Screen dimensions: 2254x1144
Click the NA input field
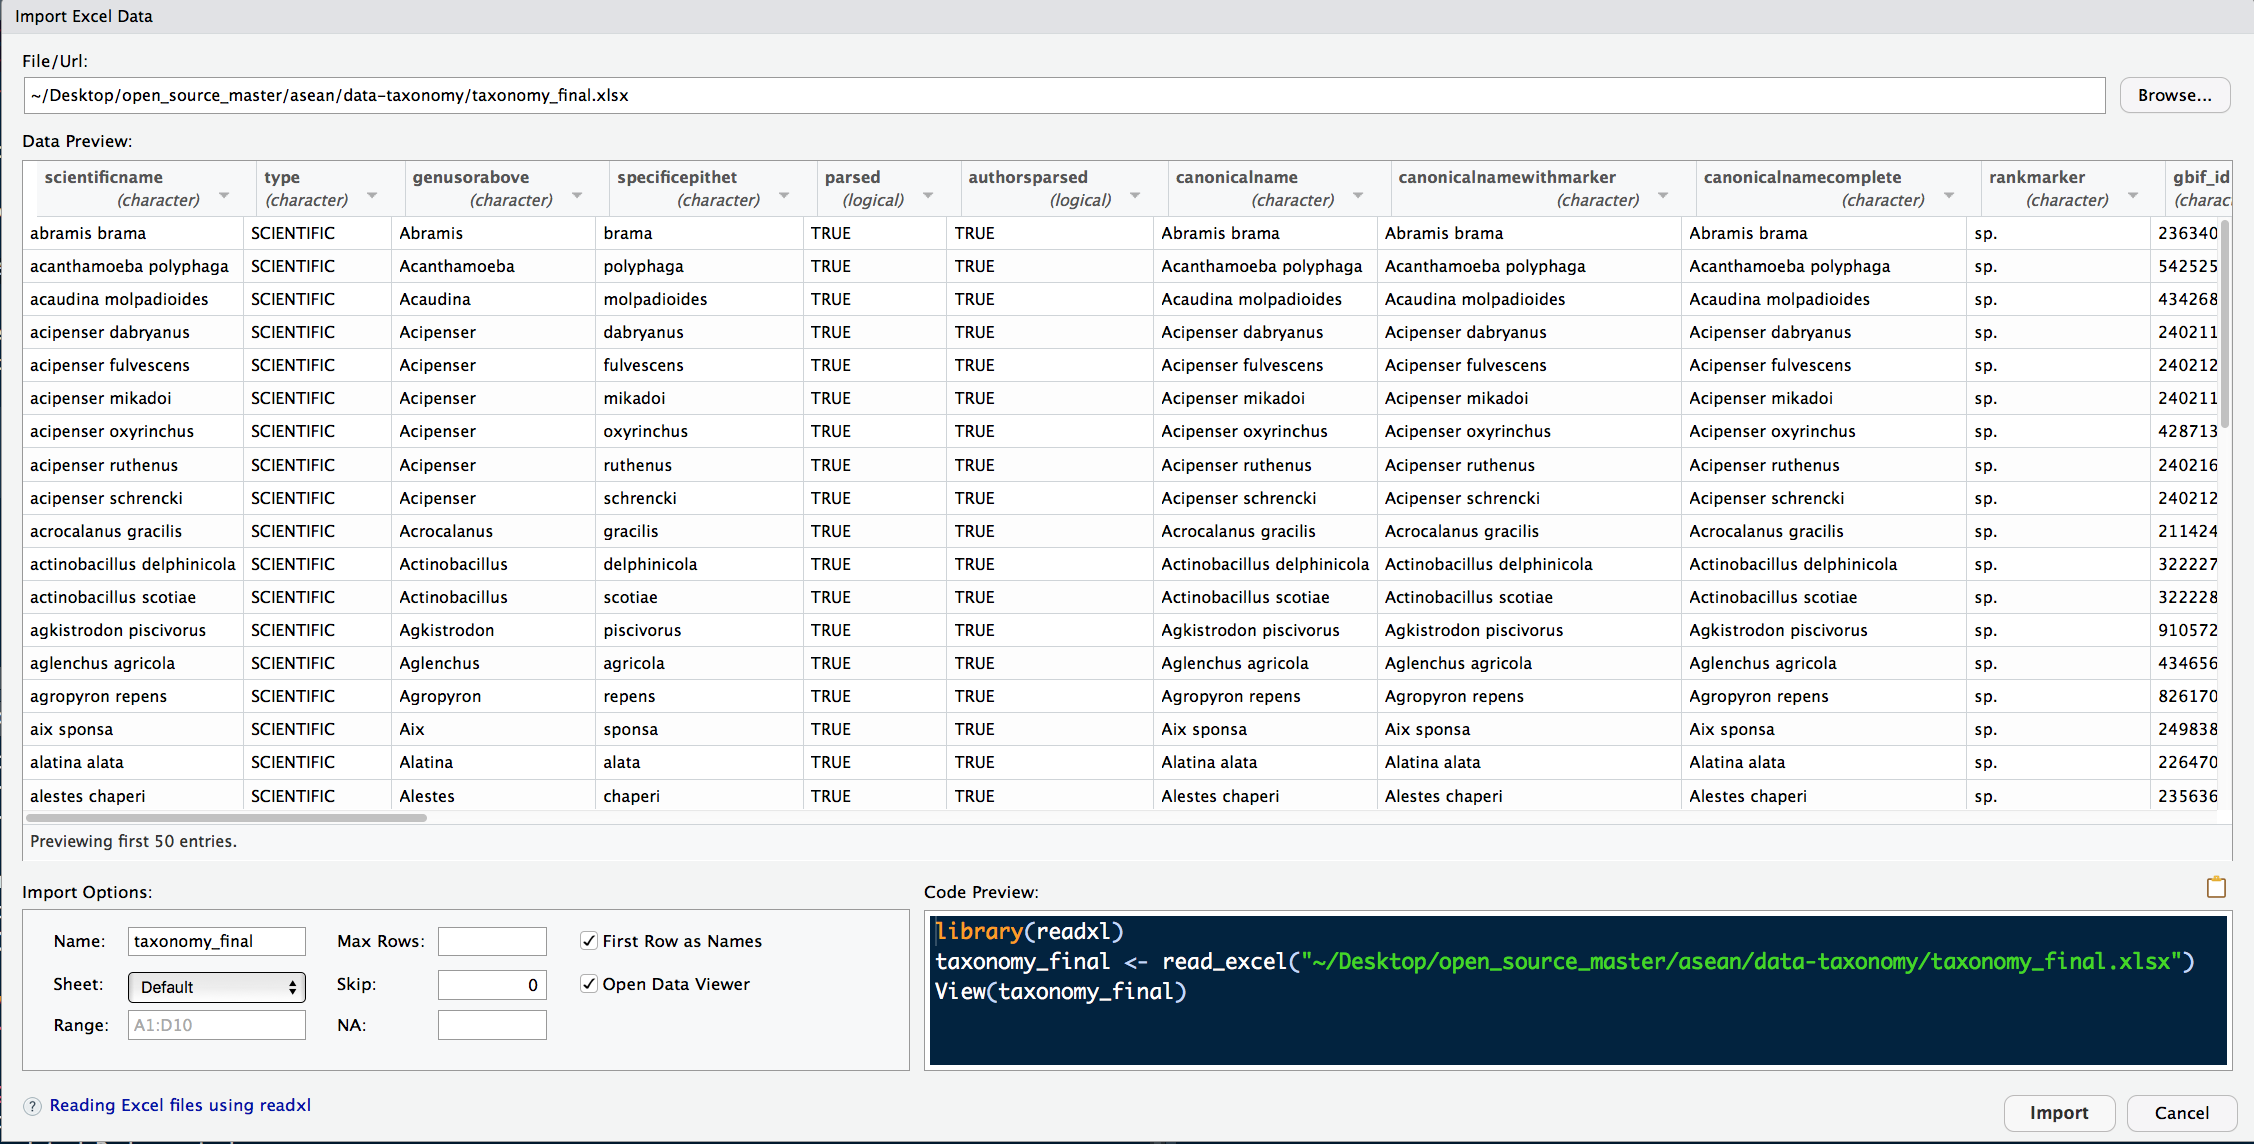[492, 1025]
